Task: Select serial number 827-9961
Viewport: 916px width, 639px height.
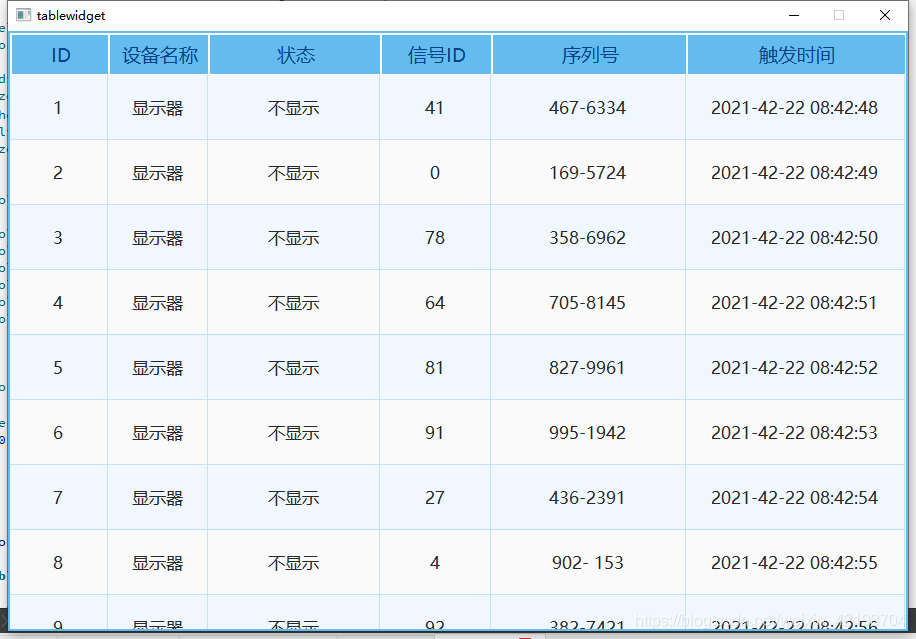Action: pos(587,367)
